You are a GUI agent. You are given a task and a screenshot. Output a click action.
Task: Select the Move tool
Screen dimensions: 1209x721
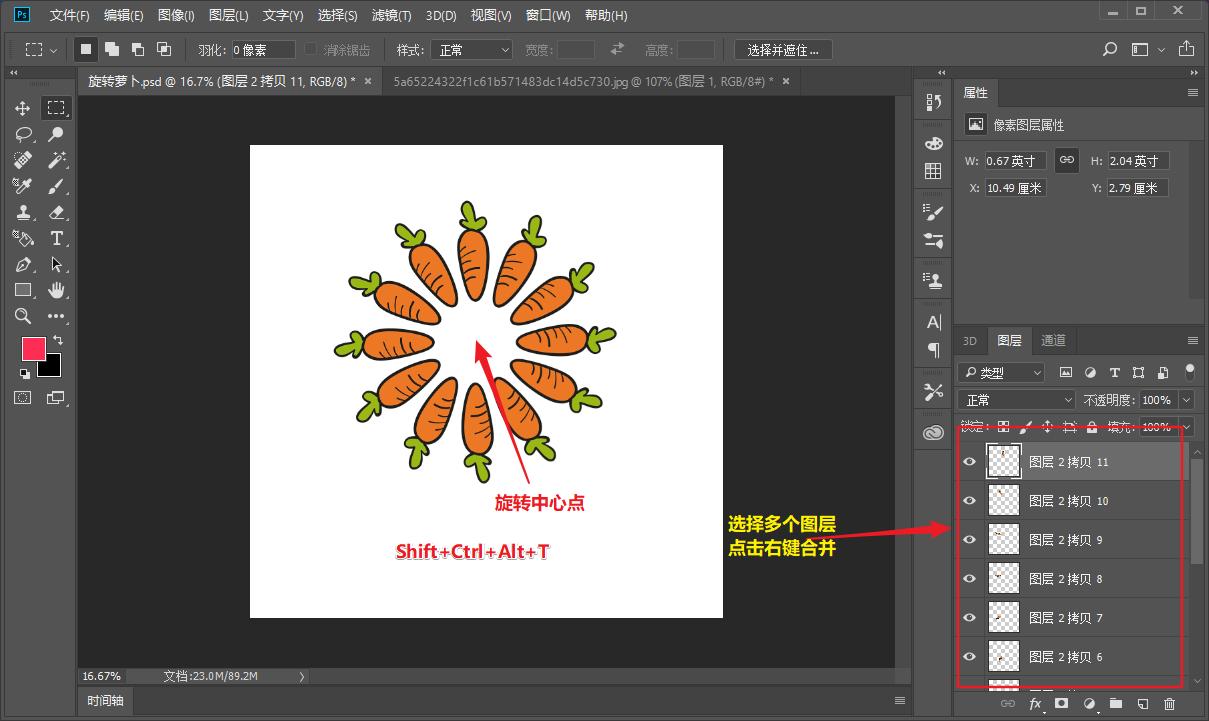point(22,108)
